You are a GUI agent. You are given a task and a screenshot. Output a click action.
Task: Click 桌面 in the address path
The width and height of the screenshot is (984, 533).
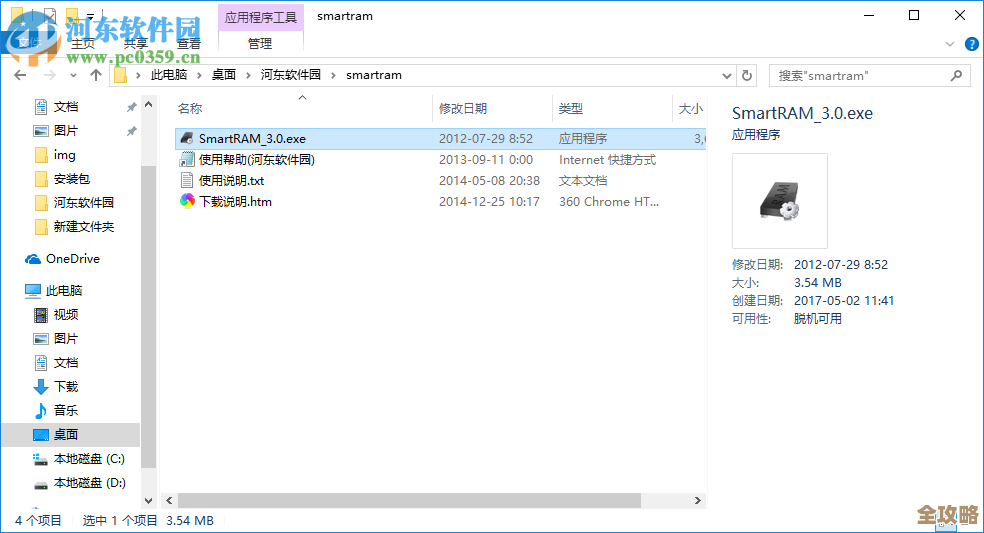223,75
